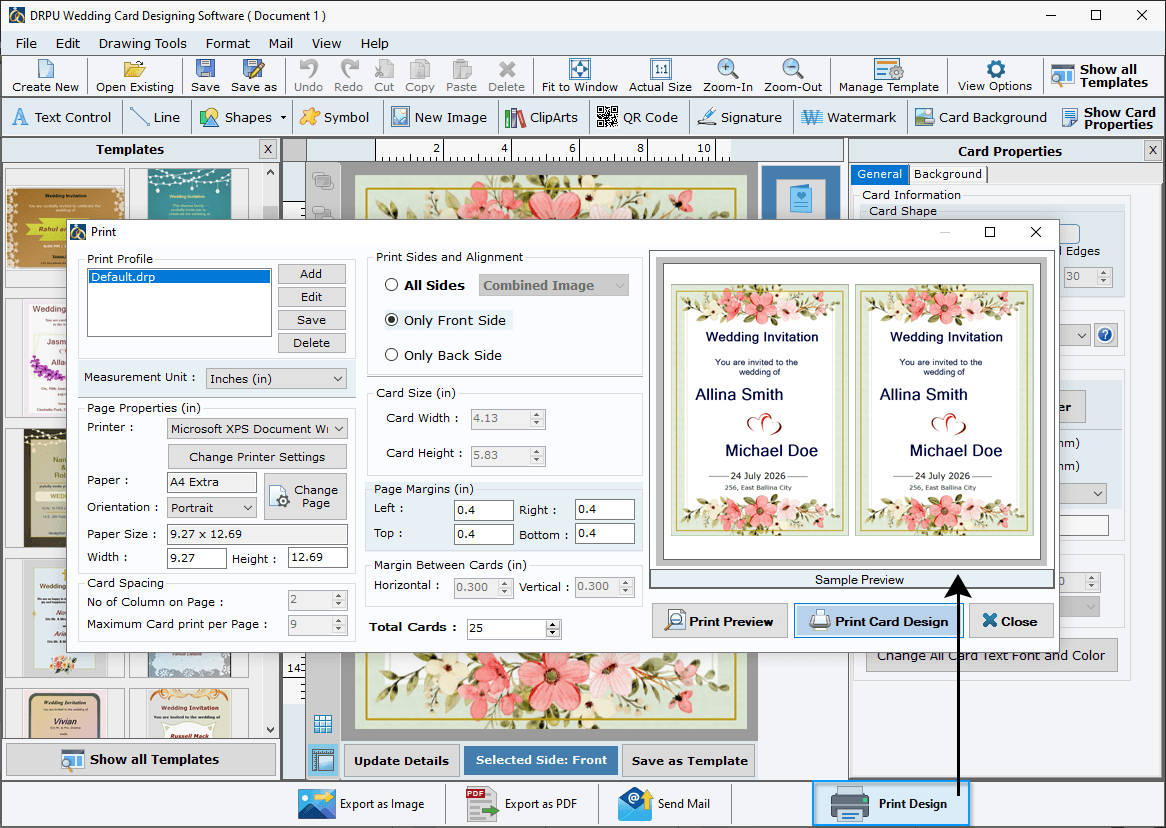This screenshot has height=828, width=1166.
Task: Click Delete print profile button
Action: (x=311, y=343)
